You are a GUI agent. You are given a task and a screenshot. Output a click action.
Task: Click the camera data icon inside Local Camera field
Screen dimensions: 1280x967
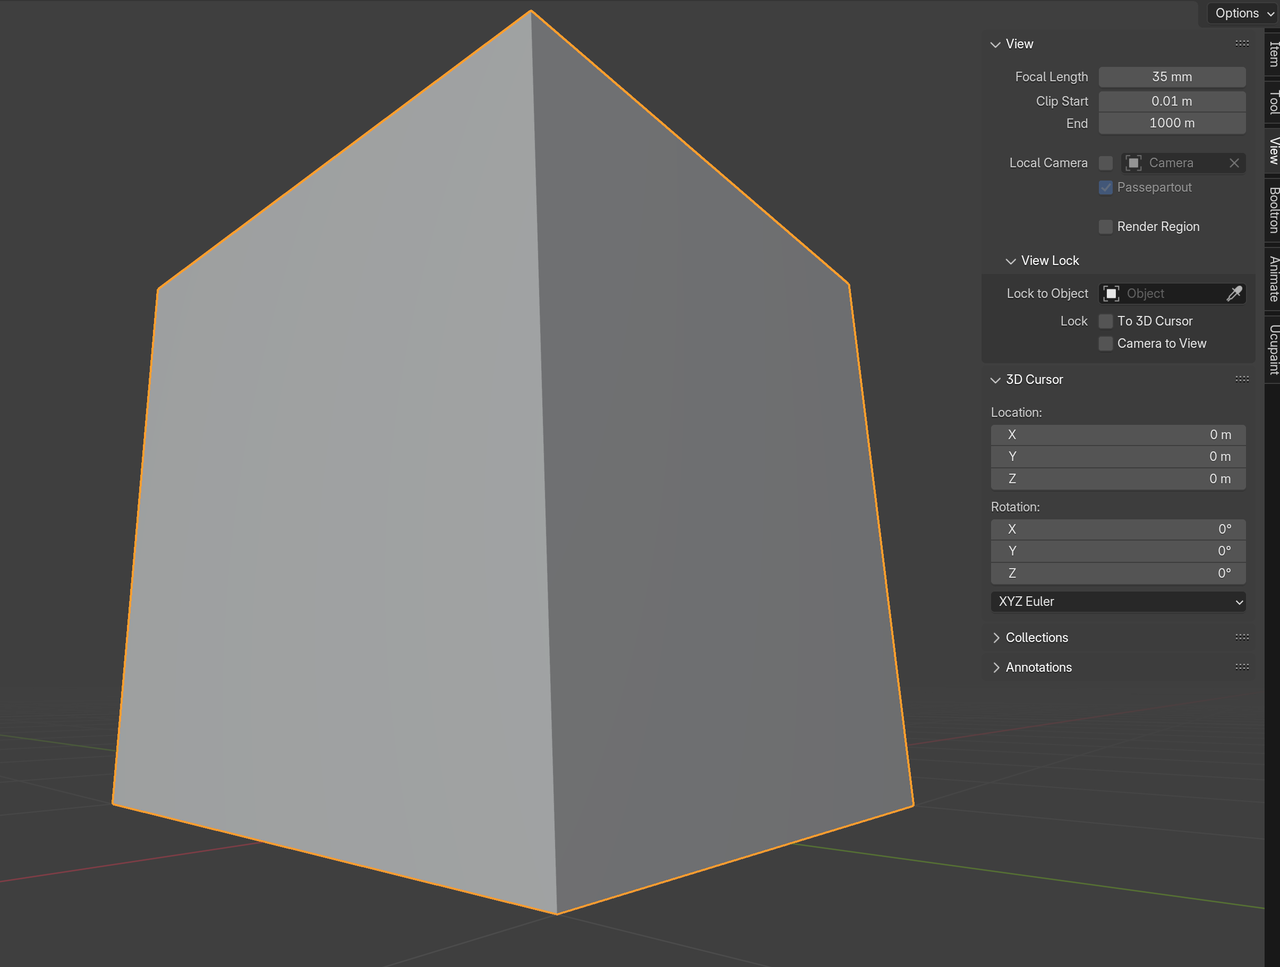[x=1133, y=162]
